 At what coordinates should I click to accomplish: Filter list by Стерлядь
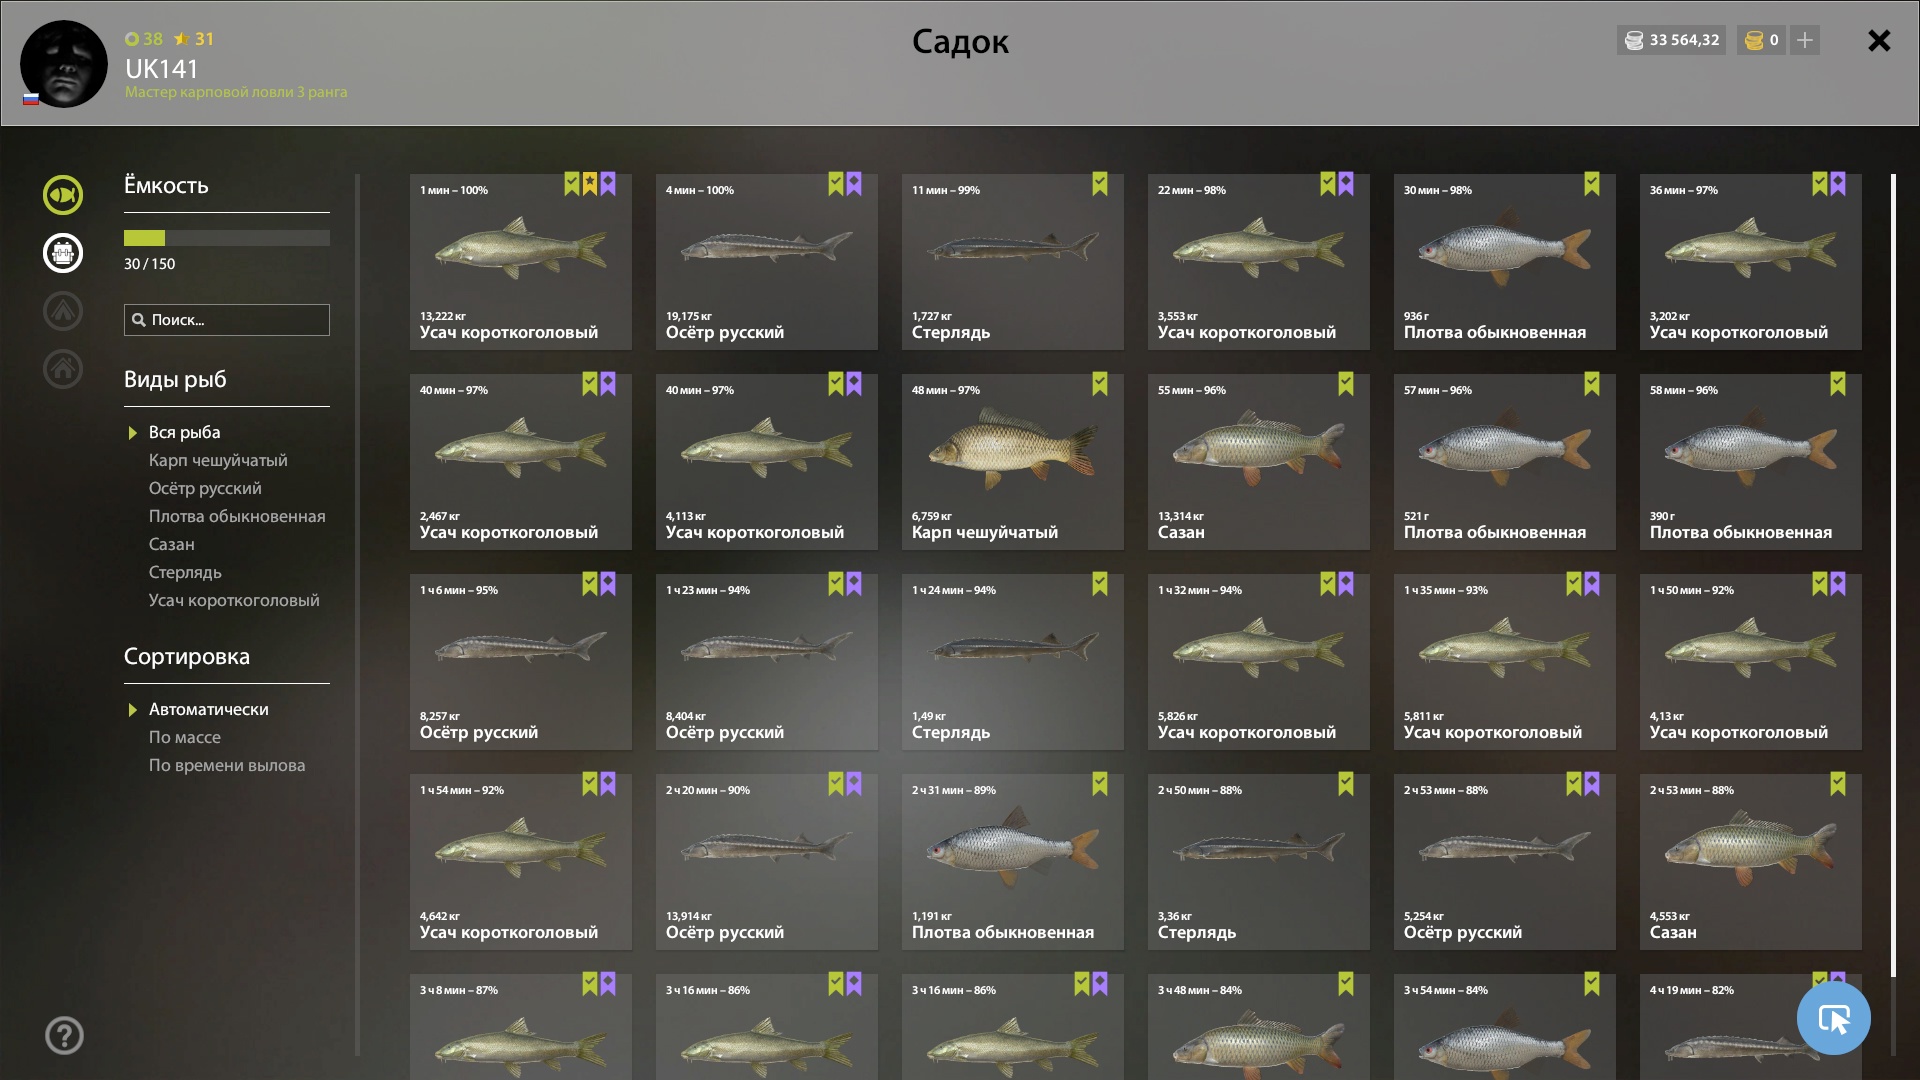pyautogui.click(x=185, y=572)
